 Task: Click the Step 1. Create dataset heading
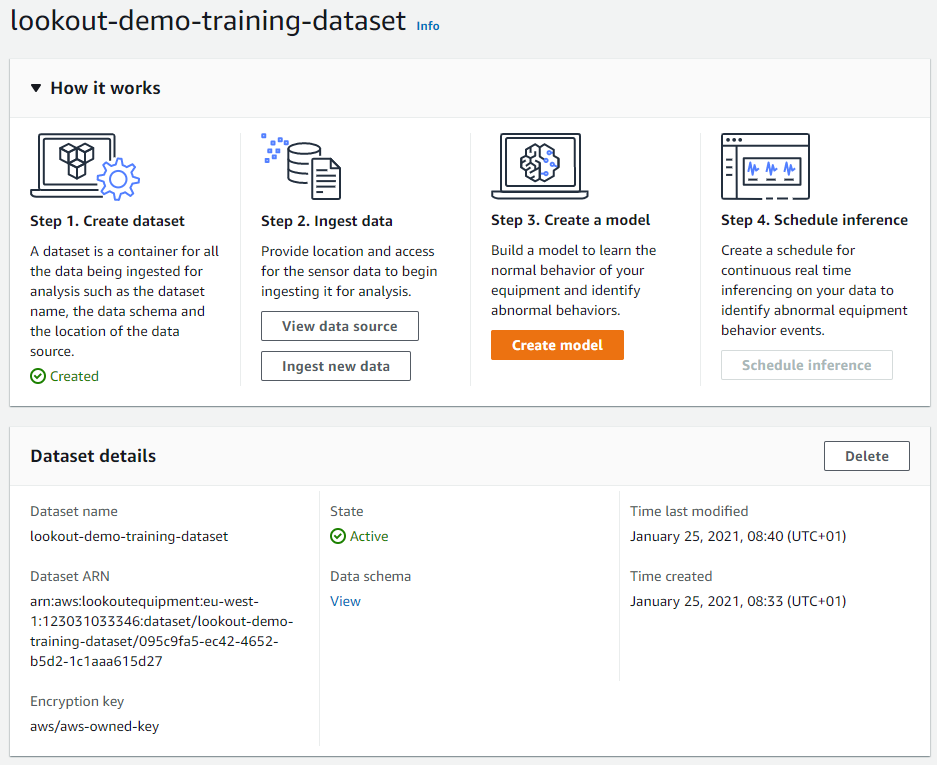tap(108, 221)
